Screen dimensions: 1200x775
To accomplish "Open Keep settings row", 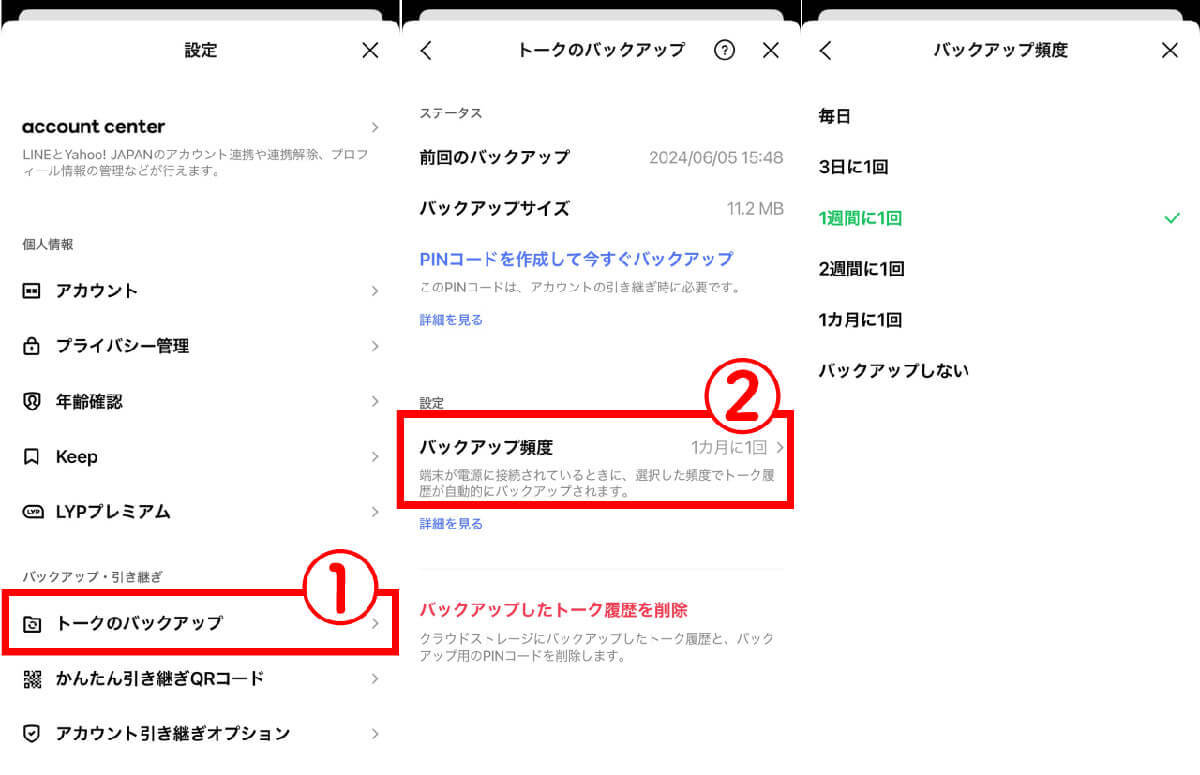I will [200, 457].
